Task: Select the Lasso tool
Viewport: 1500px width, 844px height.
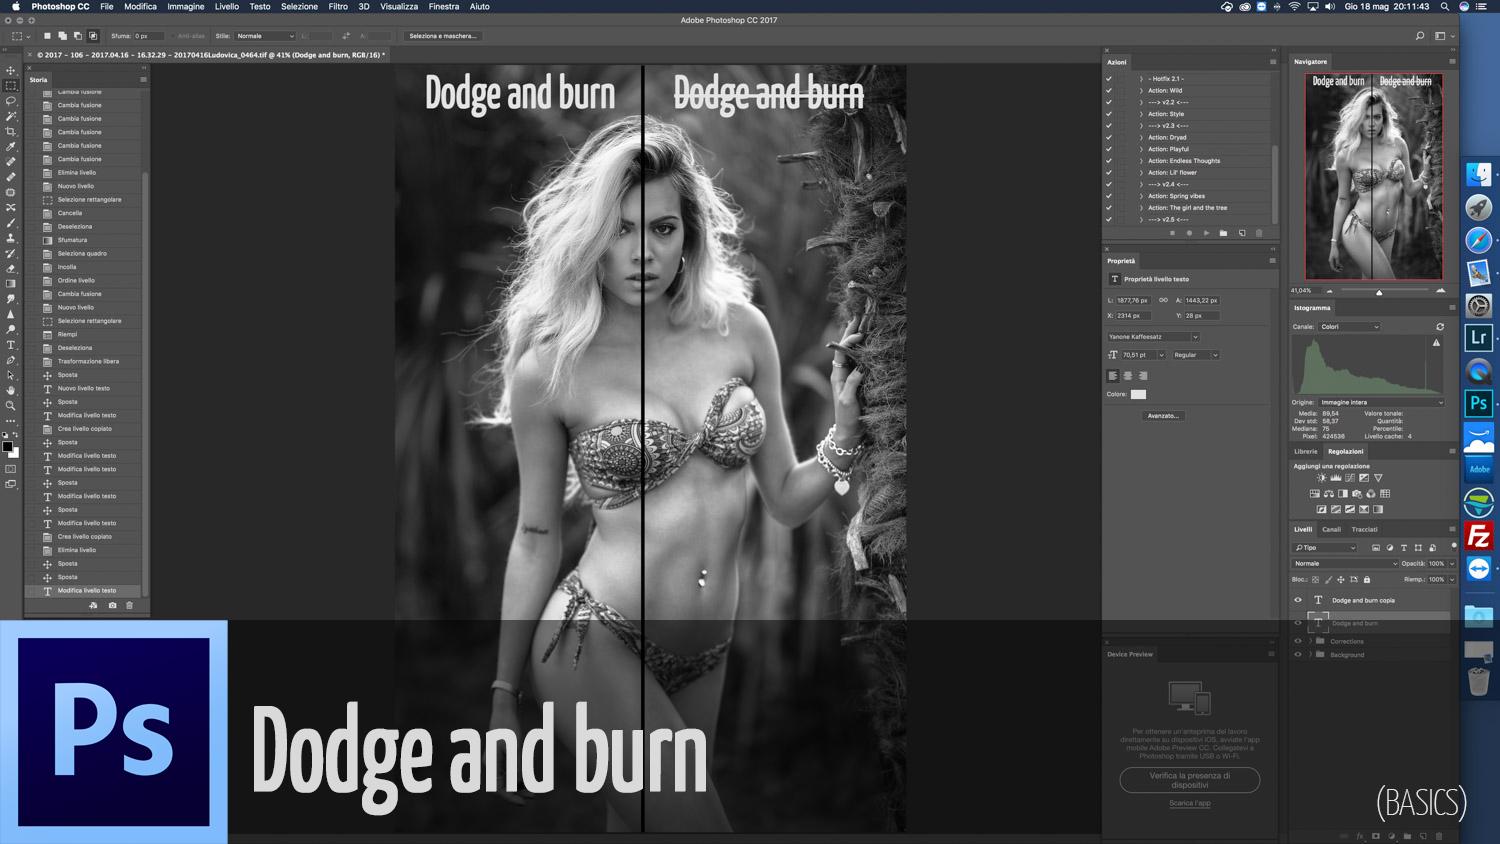Action: [11, 101]
